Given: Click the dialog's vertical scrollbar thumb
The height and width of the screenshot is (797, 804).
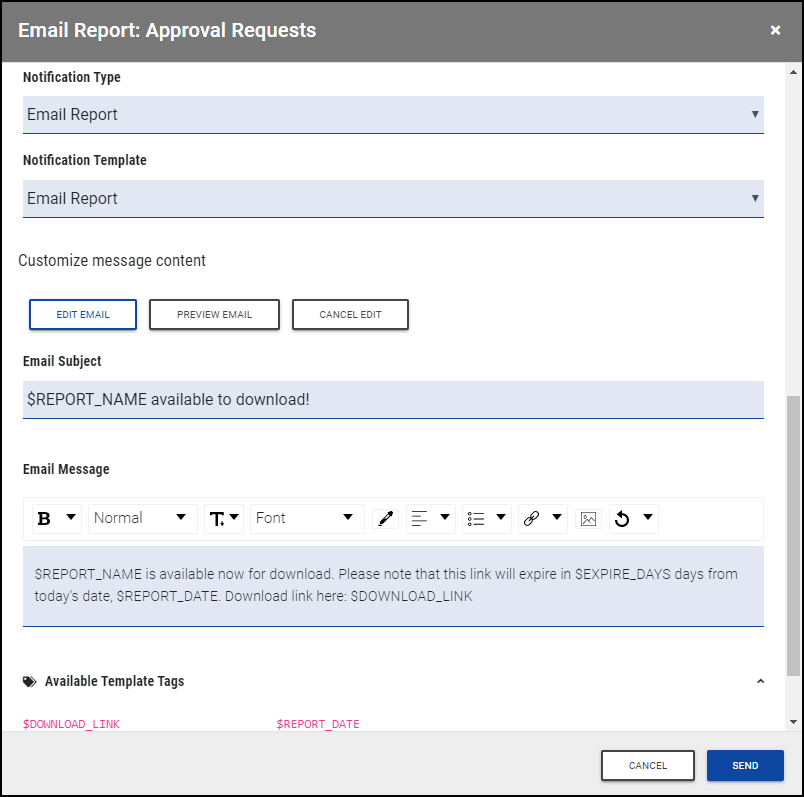Looking at the screenshot, I should [x=794, y=535].
